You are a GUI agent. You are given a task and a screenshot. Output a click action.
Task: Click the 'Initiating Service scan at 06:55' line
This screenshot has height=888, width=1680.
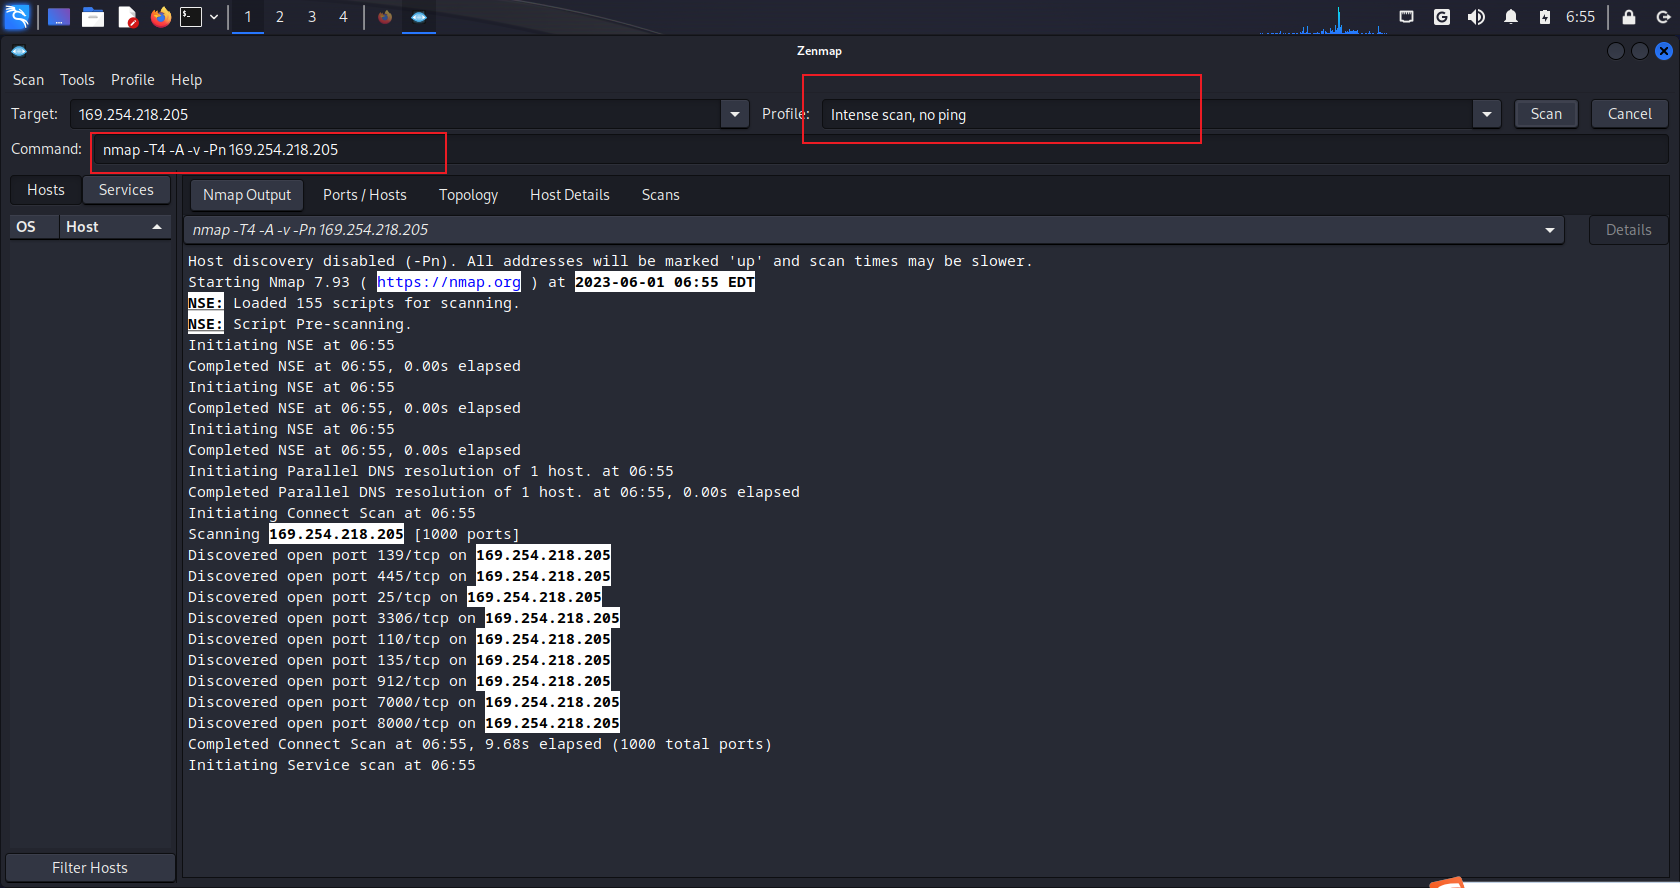(x=332, y=765)
